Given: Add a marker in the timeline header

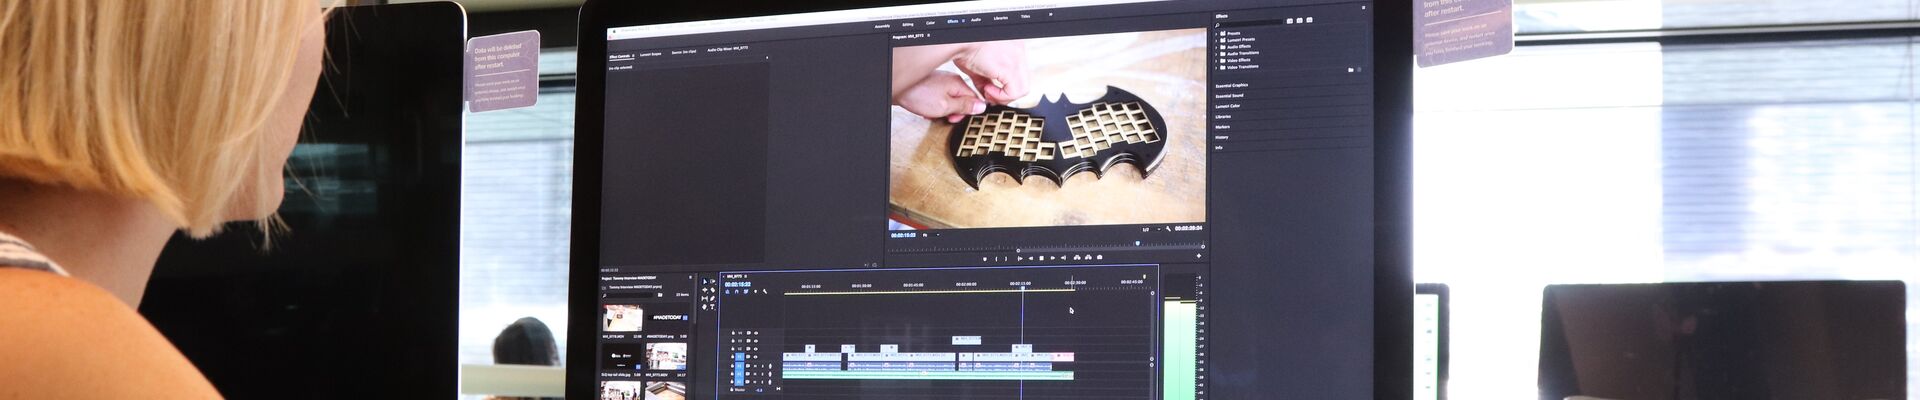Looking at the screenshot, I should pyautogui.click(x=755, y=291).
